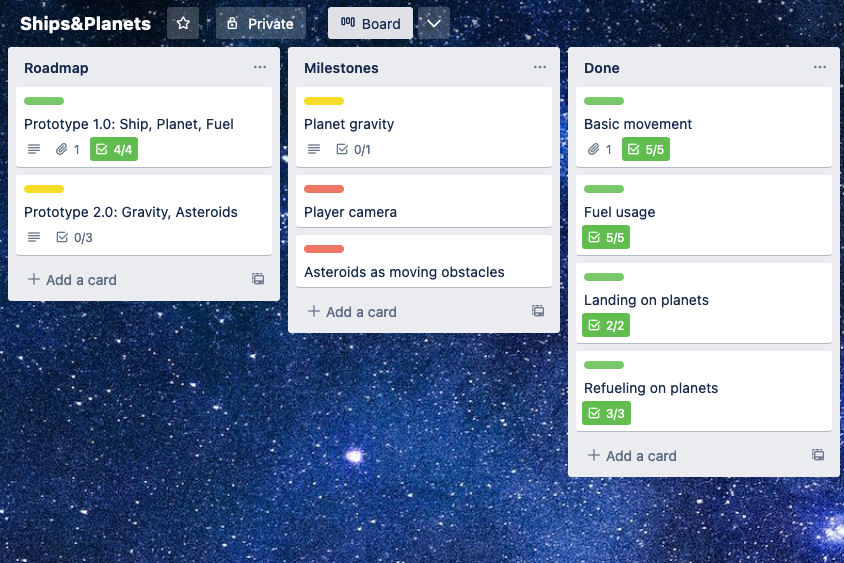
Task: Click the attachment icon on Basic movement card
Action: click(x=593, y=149)
